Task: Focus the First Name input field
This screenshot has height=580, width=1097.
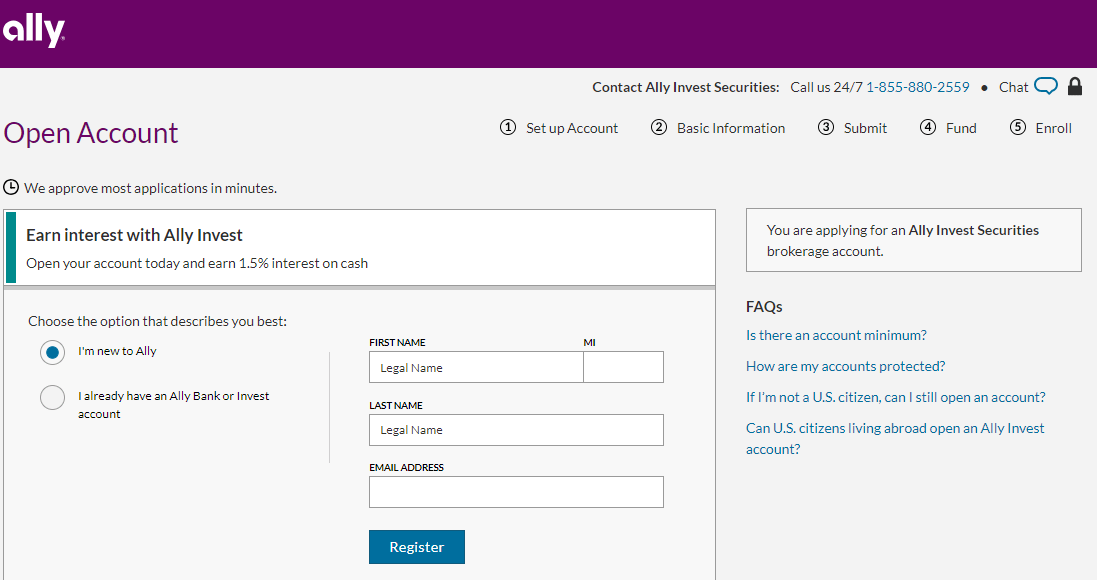Action: (476, 367)
